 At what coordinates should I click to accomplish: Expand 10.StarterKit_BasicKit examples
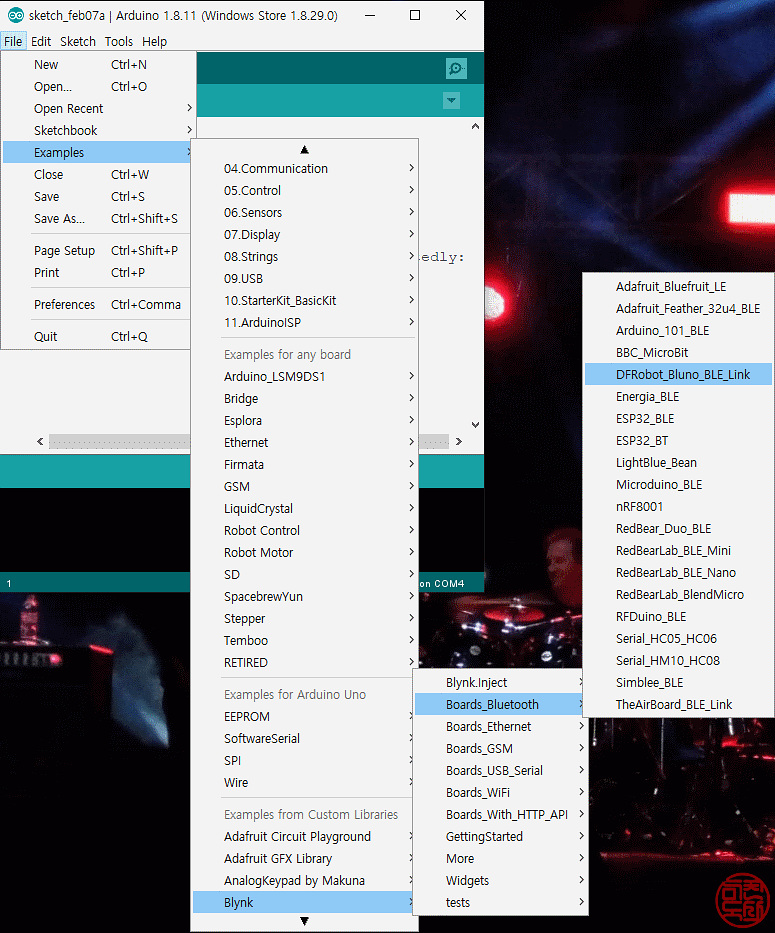click(304, 301)
